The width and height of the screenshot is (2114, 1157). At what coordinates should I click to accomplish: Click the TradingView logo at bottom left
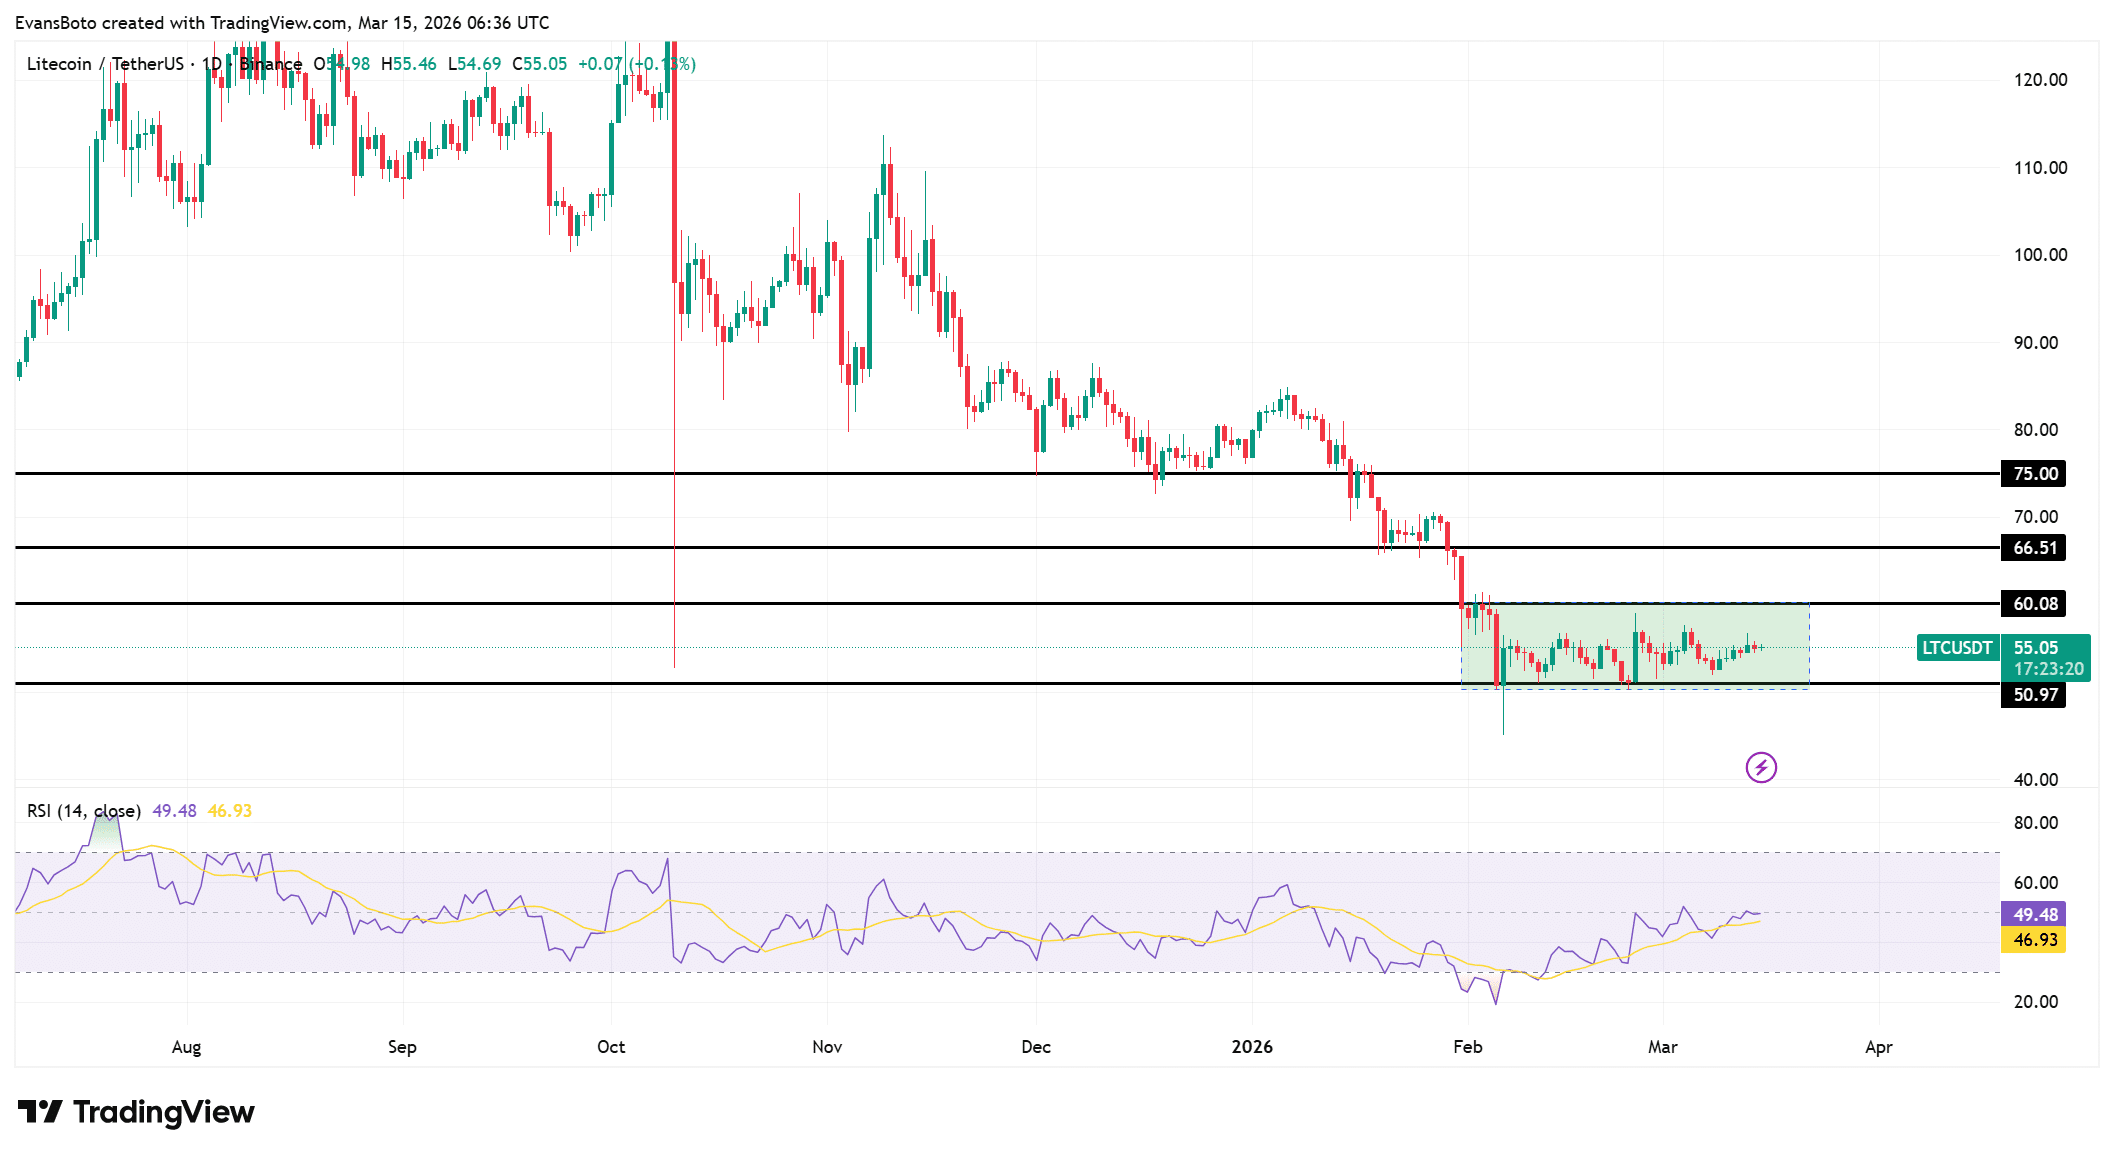click(137, 1111)
